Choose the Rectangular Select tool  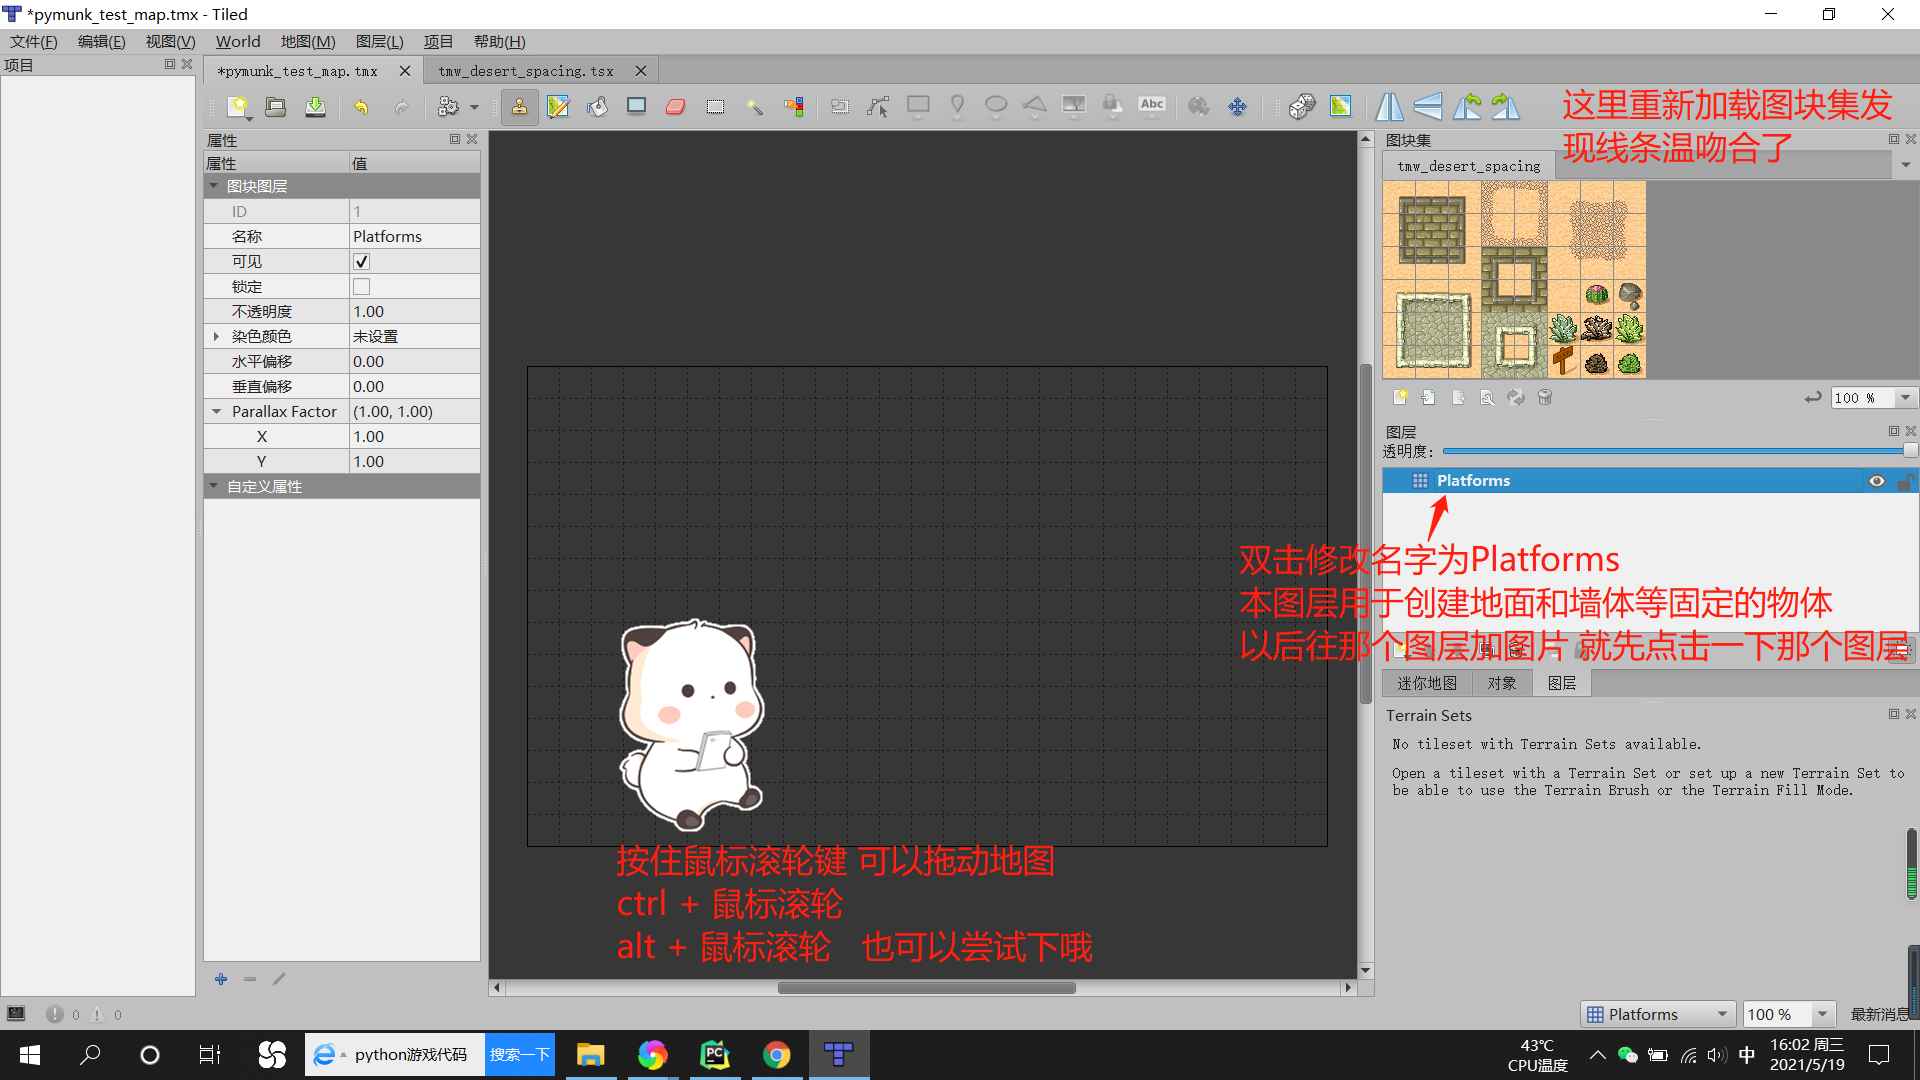715,107
